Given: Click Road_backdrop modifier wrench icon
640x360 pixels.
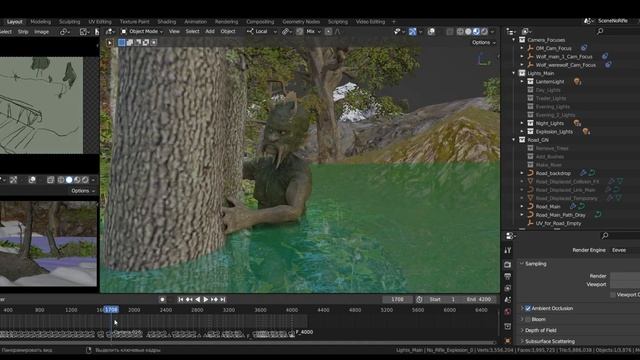Looking at the screenshot, I should tap(583, 173).
